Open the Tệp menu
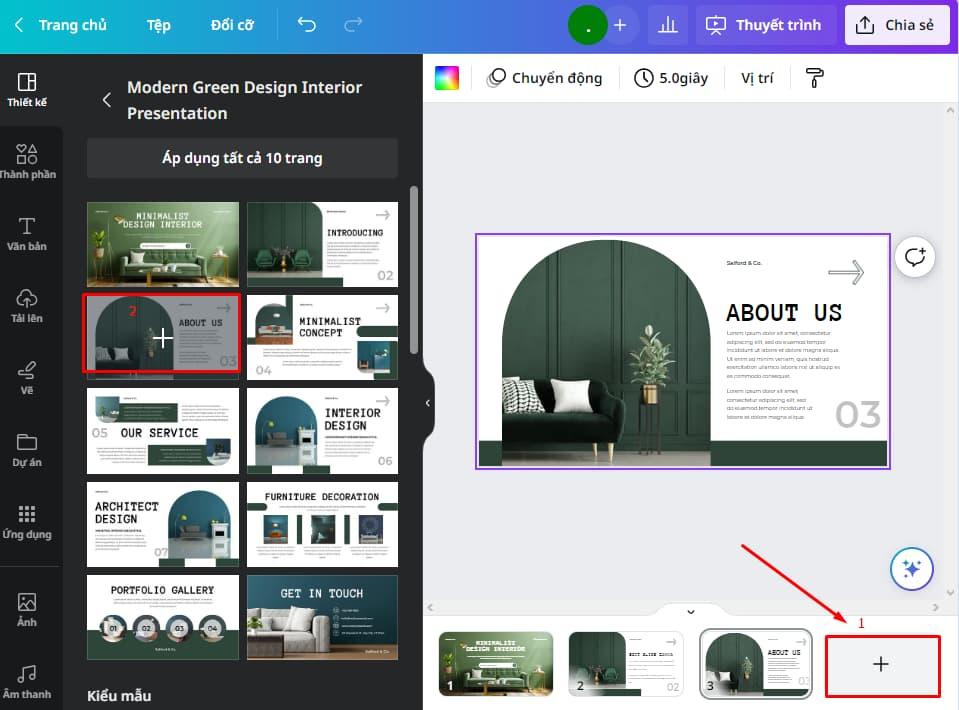This screenshot has width=959, height=710. (x=157, y=24)
